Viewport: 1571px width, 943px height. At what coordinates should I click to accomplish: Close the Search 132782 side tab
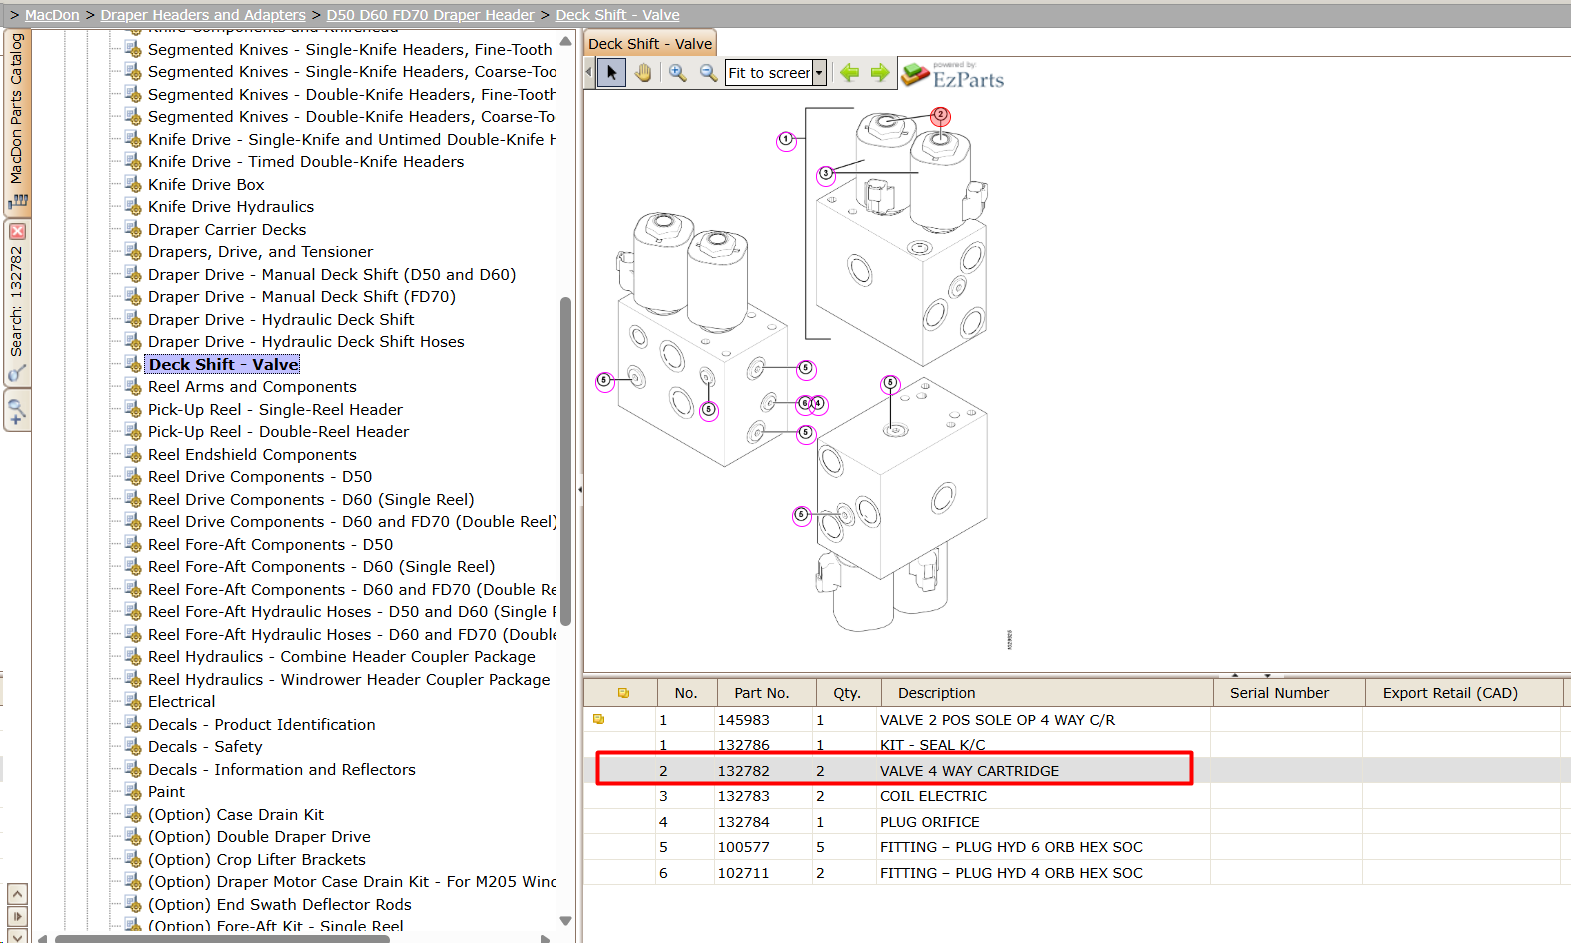[17, 231]
